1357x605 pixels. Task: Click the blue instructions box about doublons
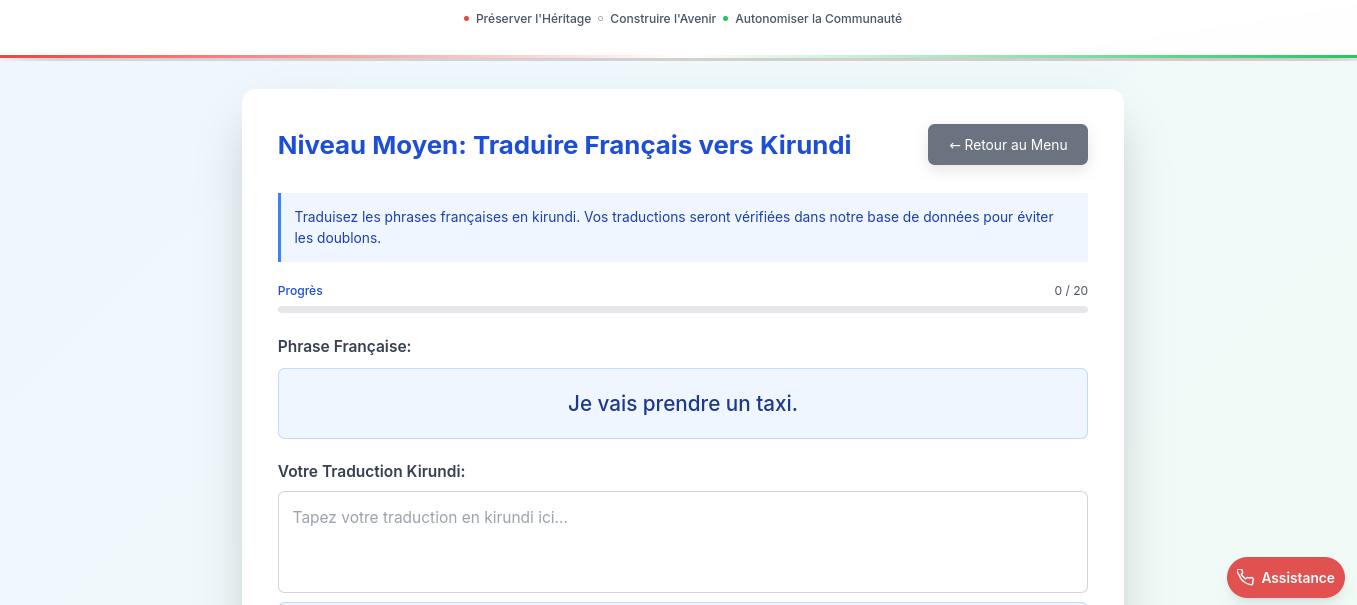[x=683, y=227]
